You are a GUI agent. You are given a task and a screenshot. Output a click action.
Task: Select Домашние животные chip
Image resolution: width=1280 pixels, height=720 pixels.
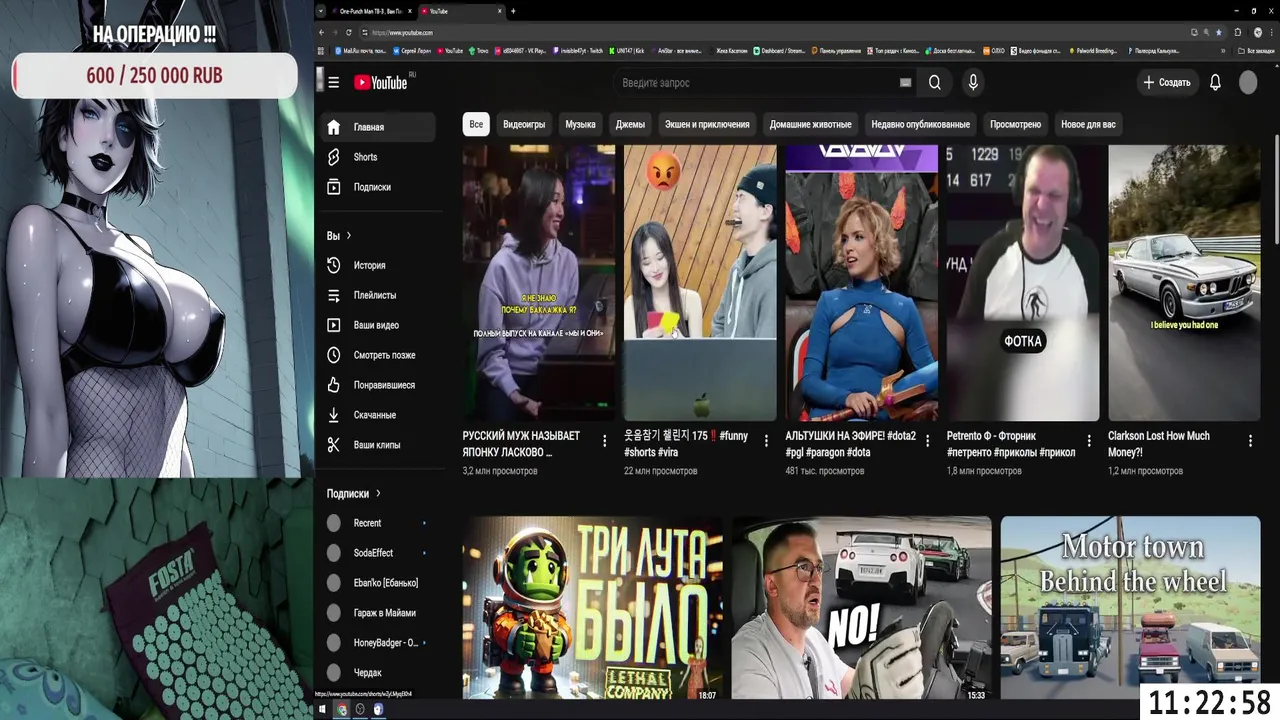[x=810, y=125]
